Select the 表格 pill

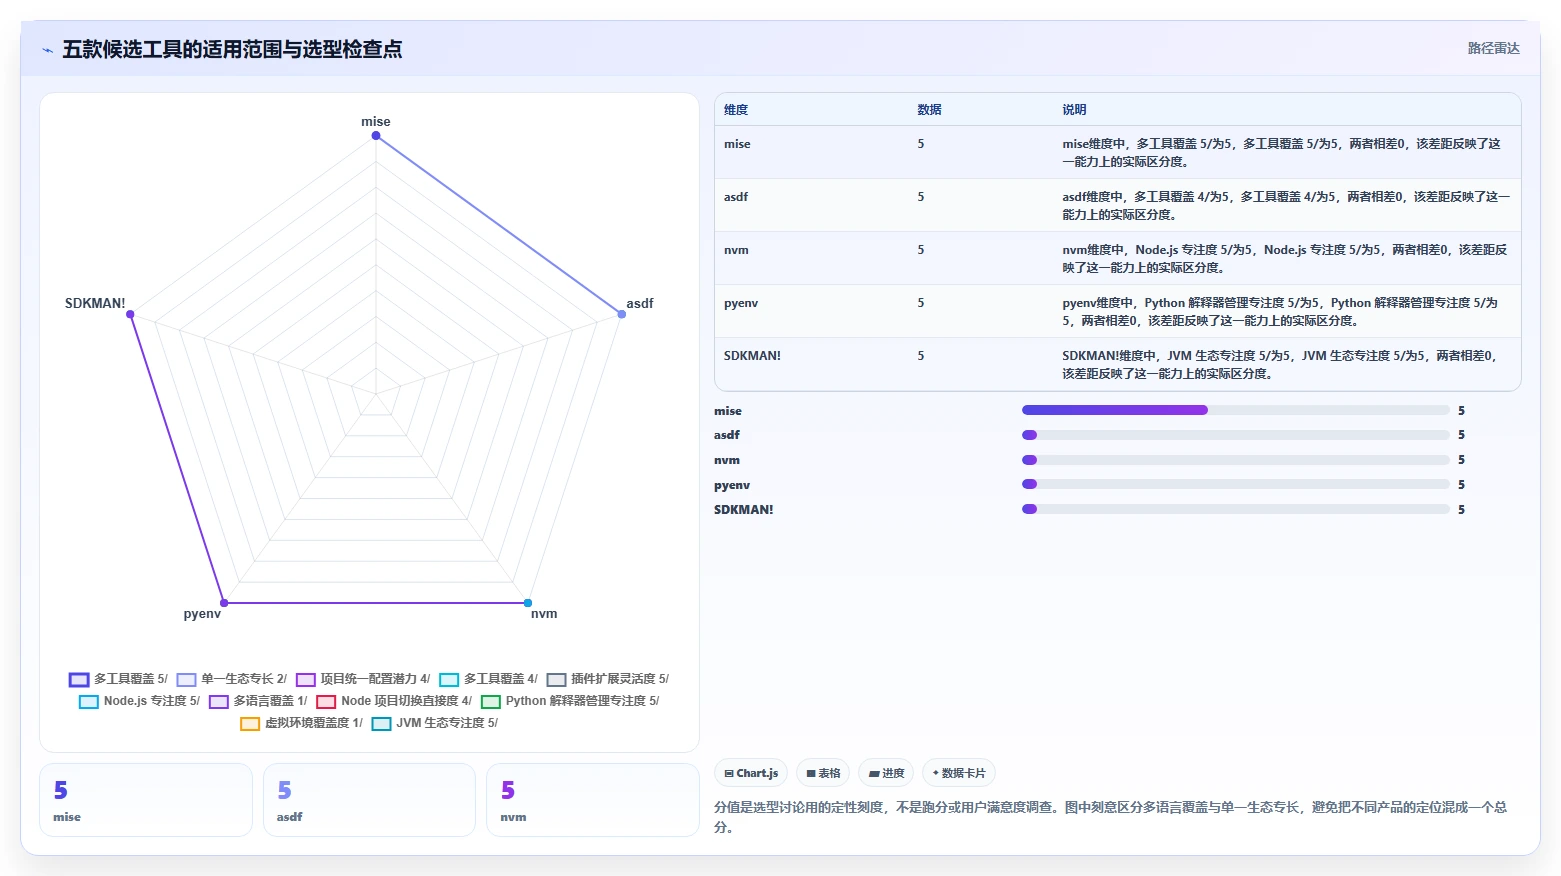point(823,773)
